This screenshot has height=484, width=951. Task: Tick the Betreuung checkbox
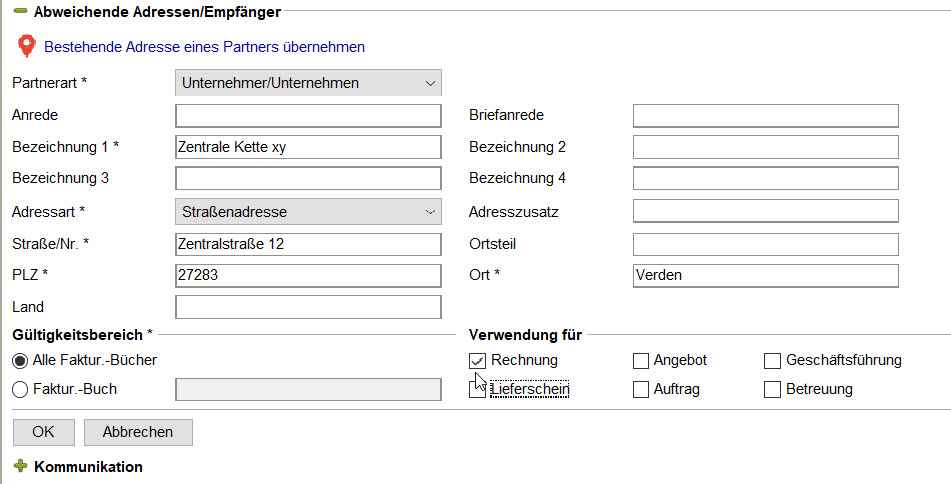click(772, 389)
